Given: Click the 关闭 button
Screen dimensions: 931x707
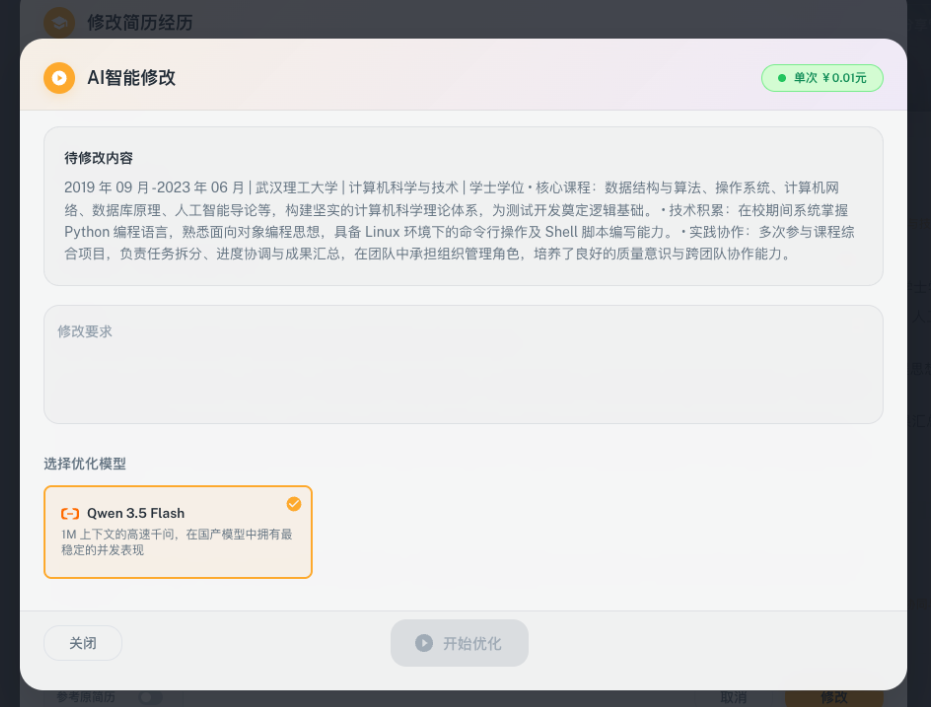Looking at the screenshot, I should tap(83, 643).
